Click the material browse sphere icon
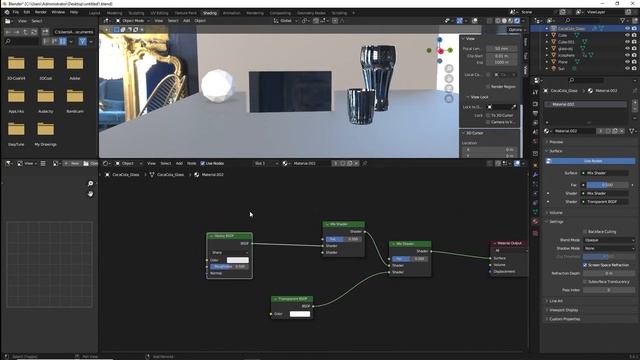640x360 pixels. [547, 131]
